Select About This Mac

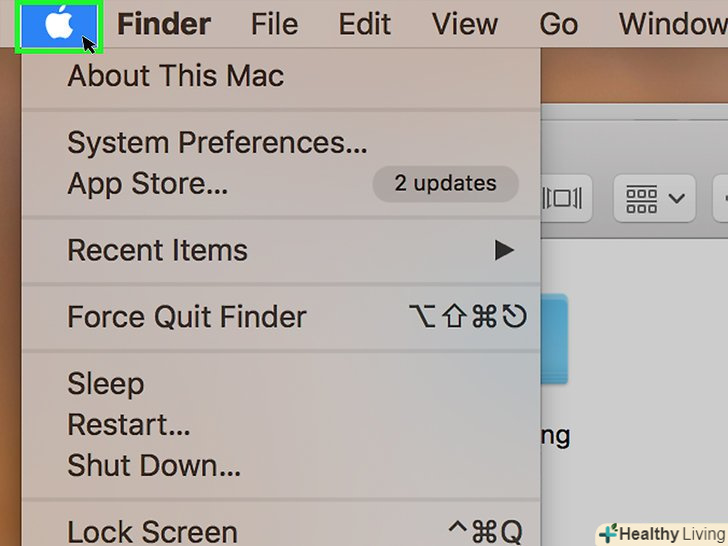point(175,76)
